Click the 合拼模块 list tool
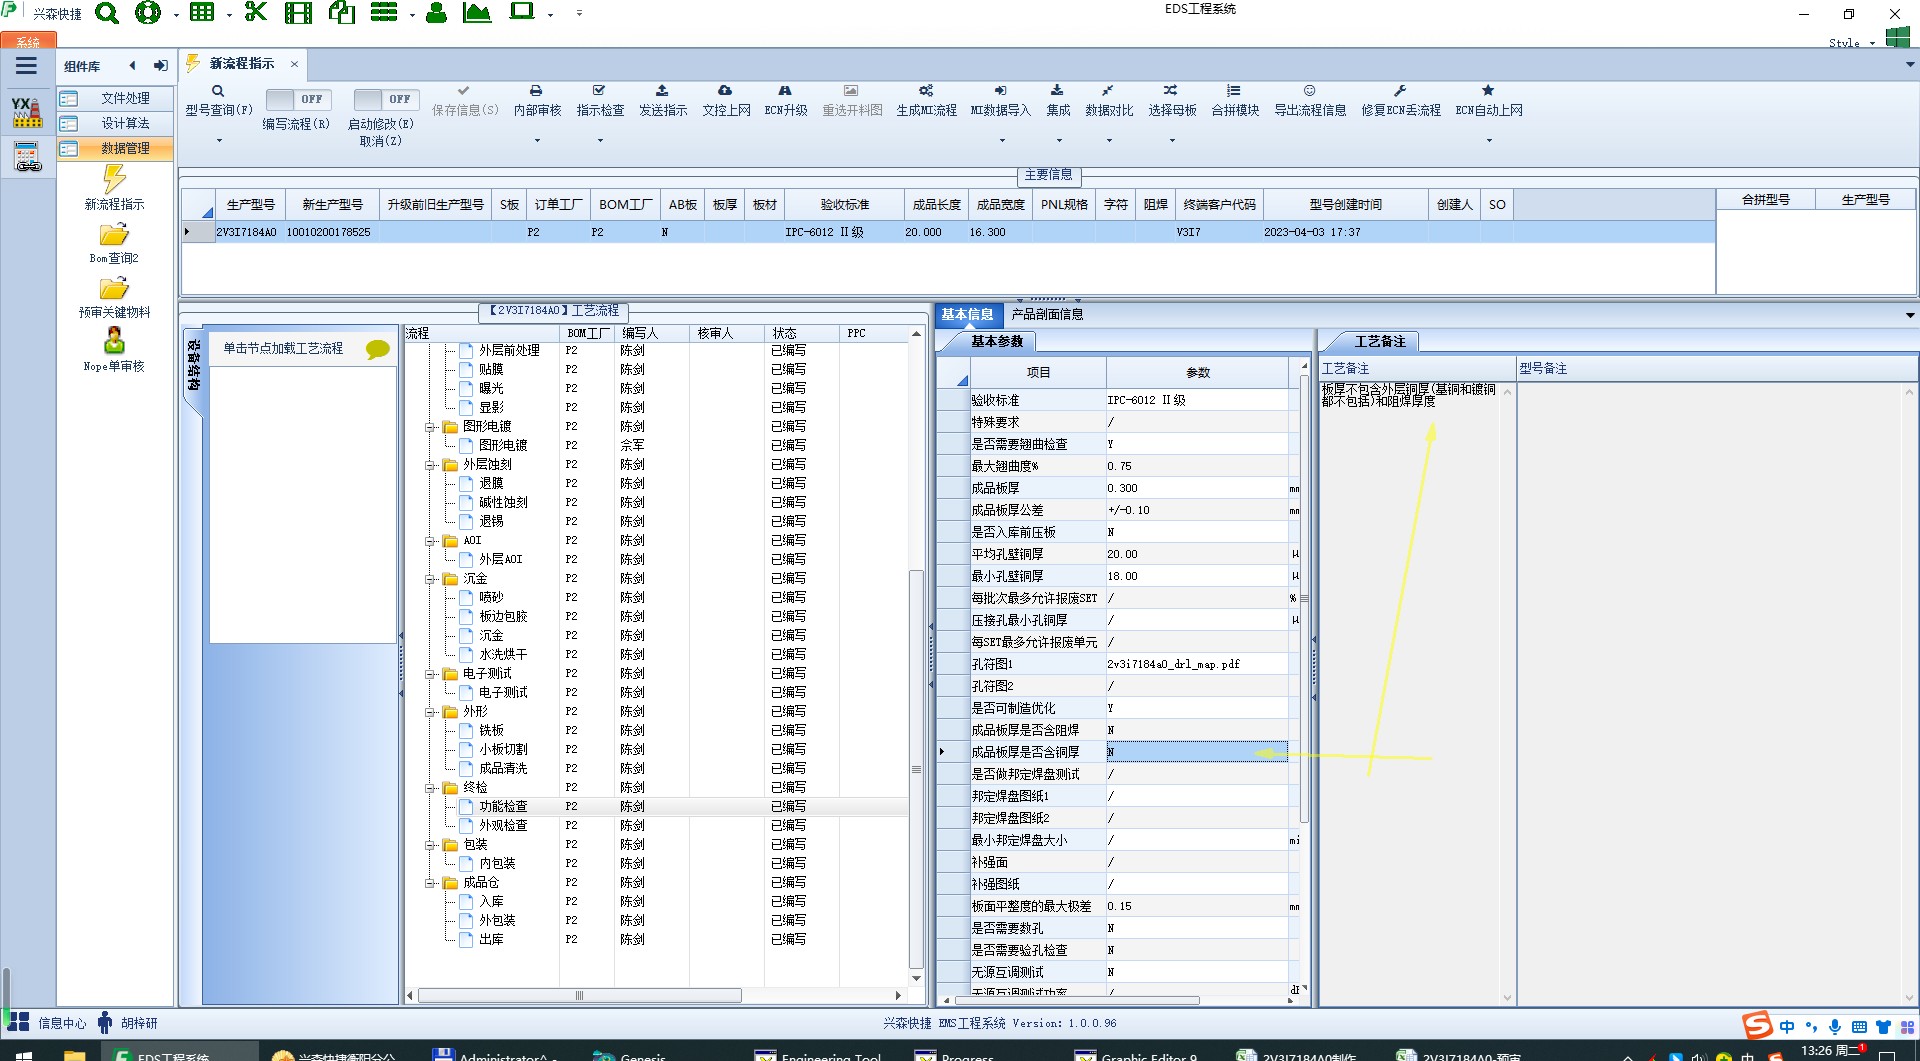The width and height of the screenshot is (1920, 1061). tap(1235, 101)
